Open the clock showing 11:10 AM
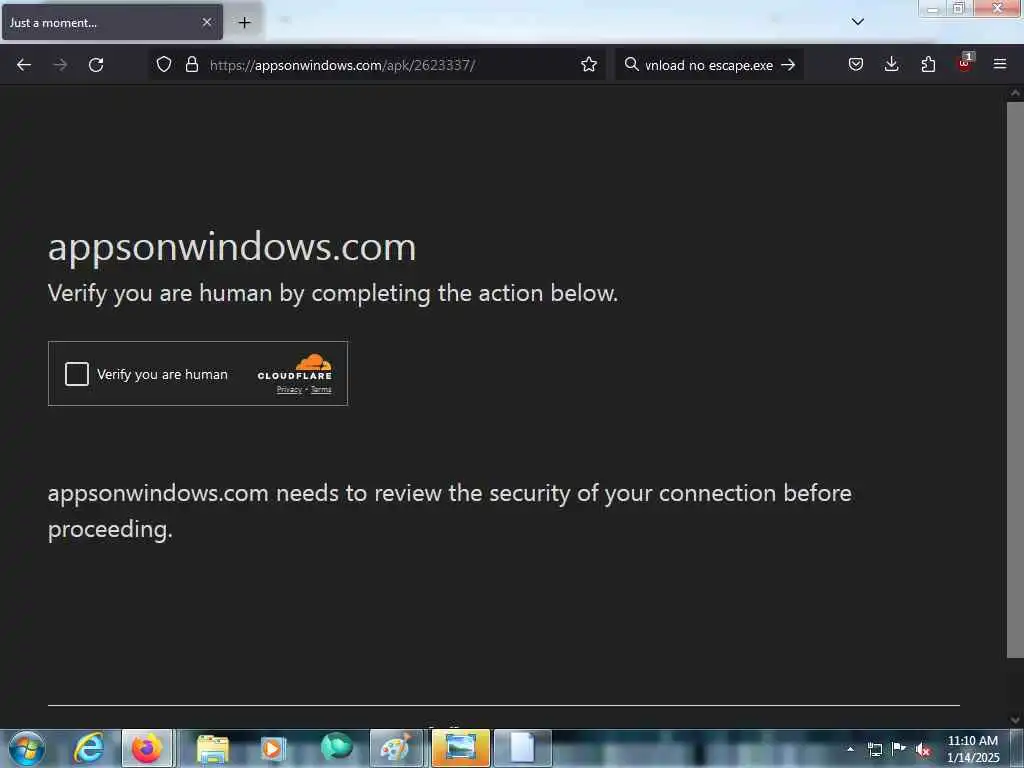1024x768 pixels. coord(972,749)
